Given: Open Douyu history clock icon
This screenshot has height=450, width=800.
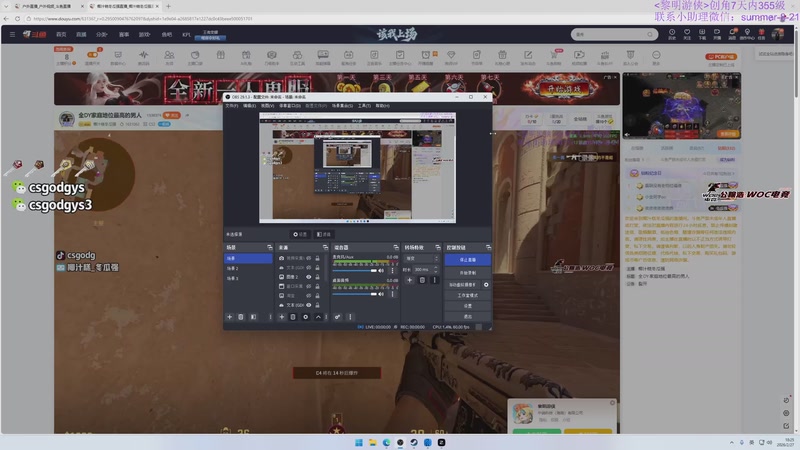Looking at the screenshot, I should (672, 34).
